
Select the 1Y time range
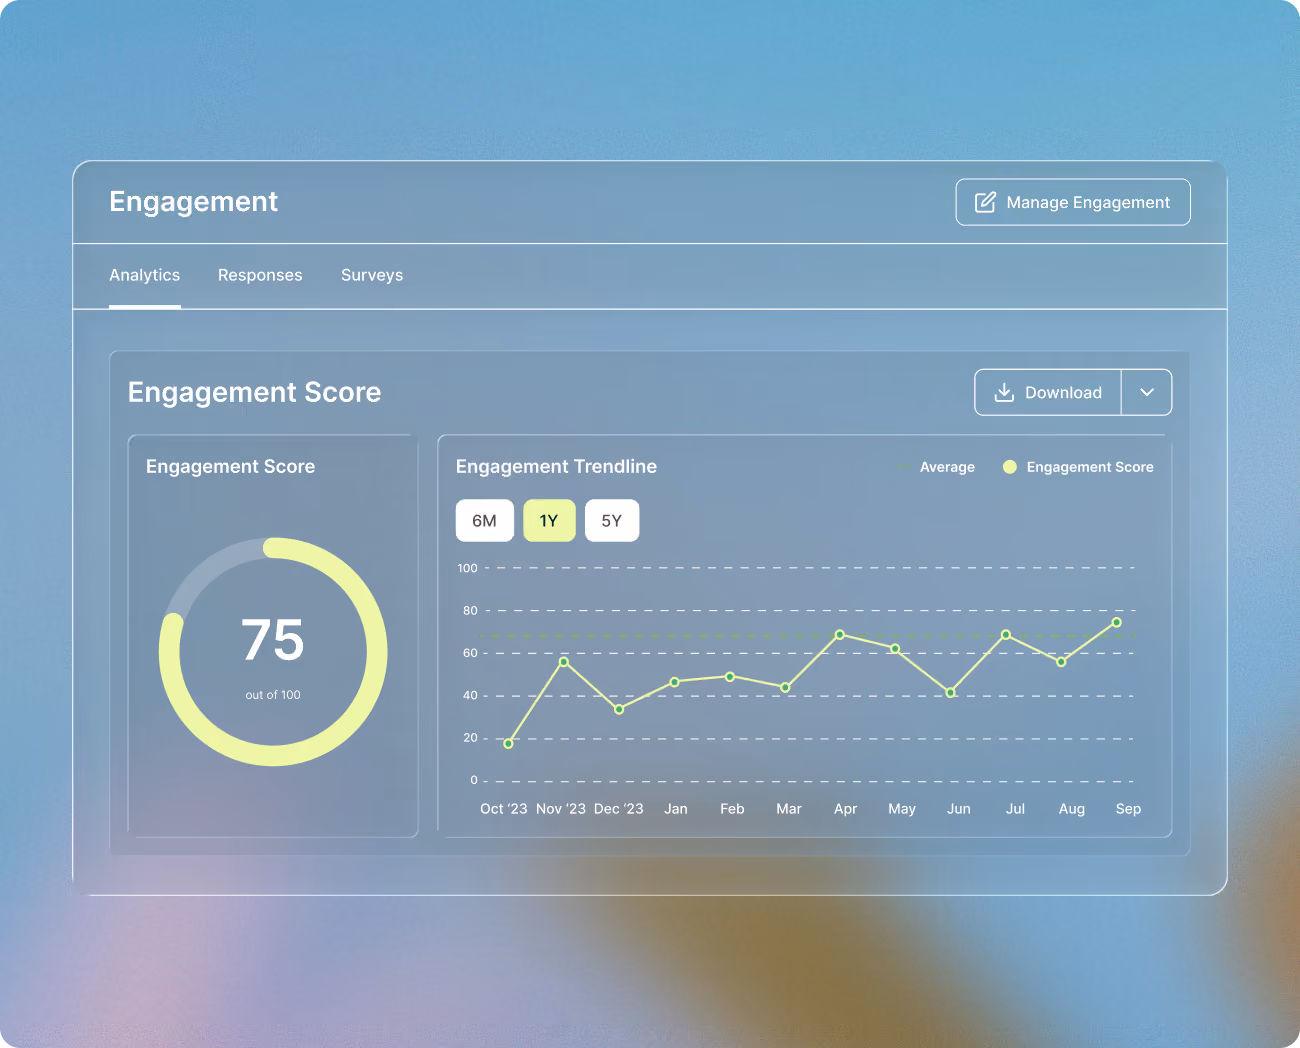tap(549, 520)
